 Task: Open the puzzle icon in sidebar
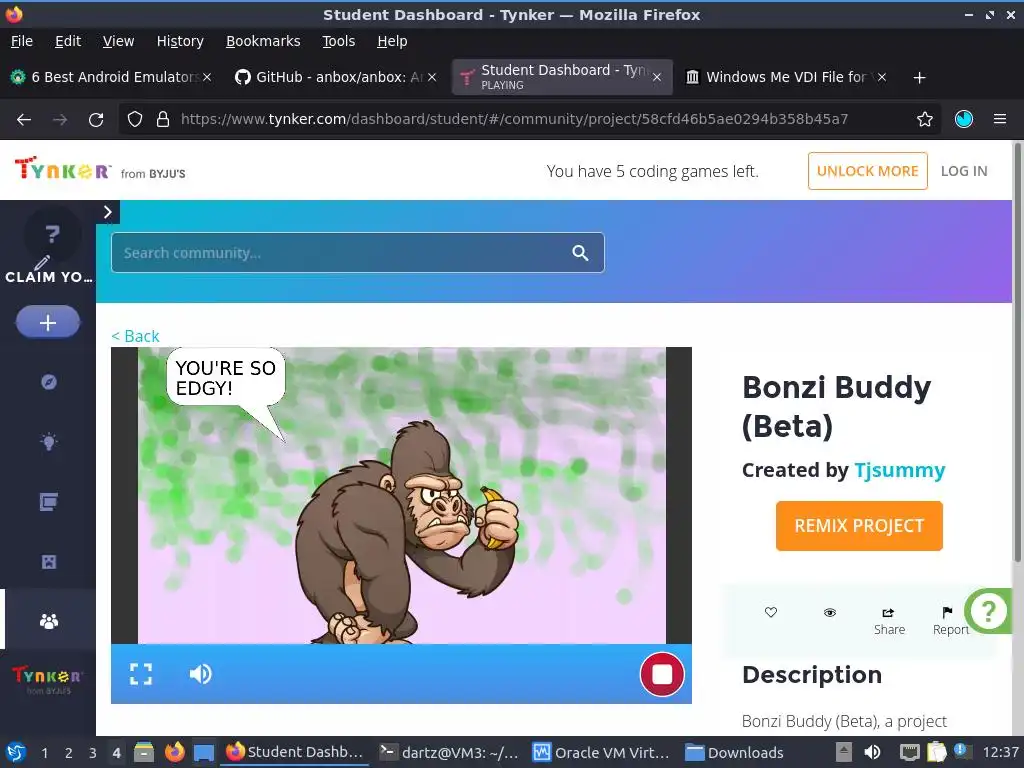(48, 562)
